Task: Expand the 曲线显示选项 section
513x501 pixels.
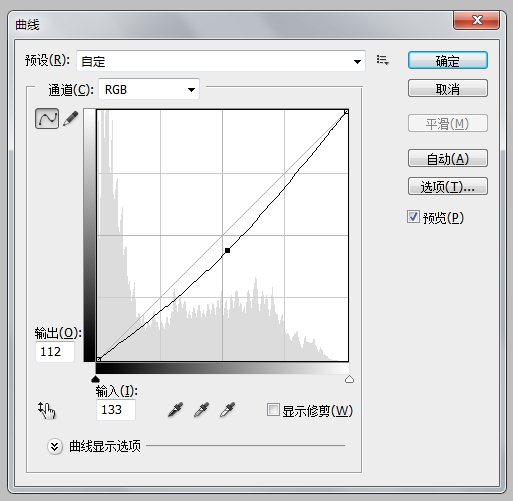Action: 55,446
